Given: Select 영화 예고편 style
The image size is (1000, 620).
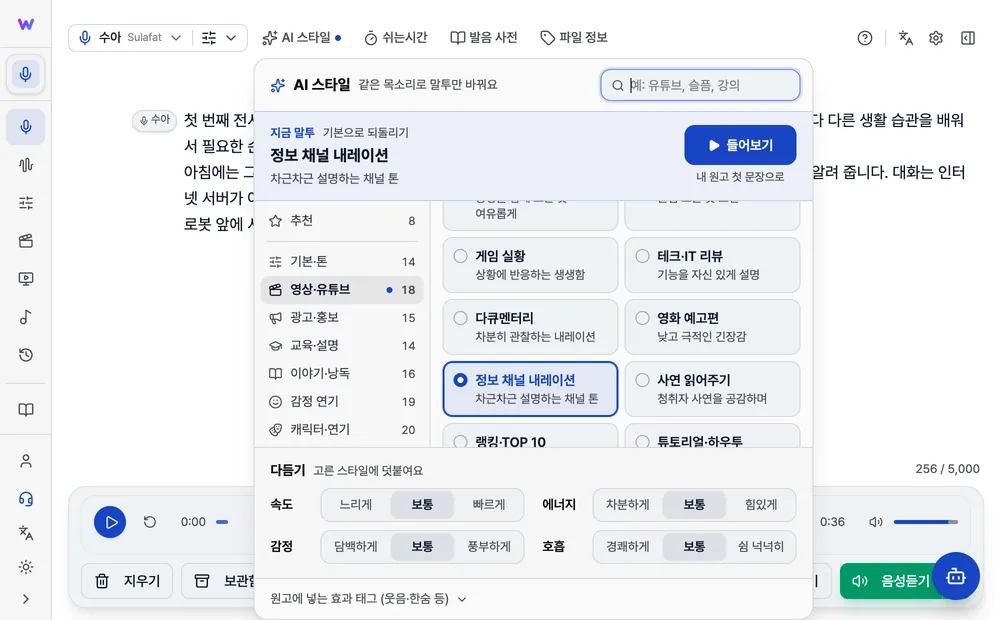Looking at the screenshot, I should click(712, 327).
